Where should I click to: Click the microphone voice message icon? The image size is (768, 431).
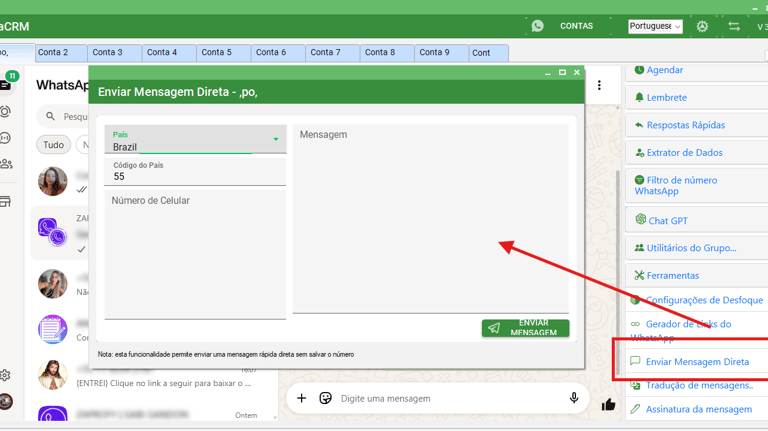pos(574,398)
